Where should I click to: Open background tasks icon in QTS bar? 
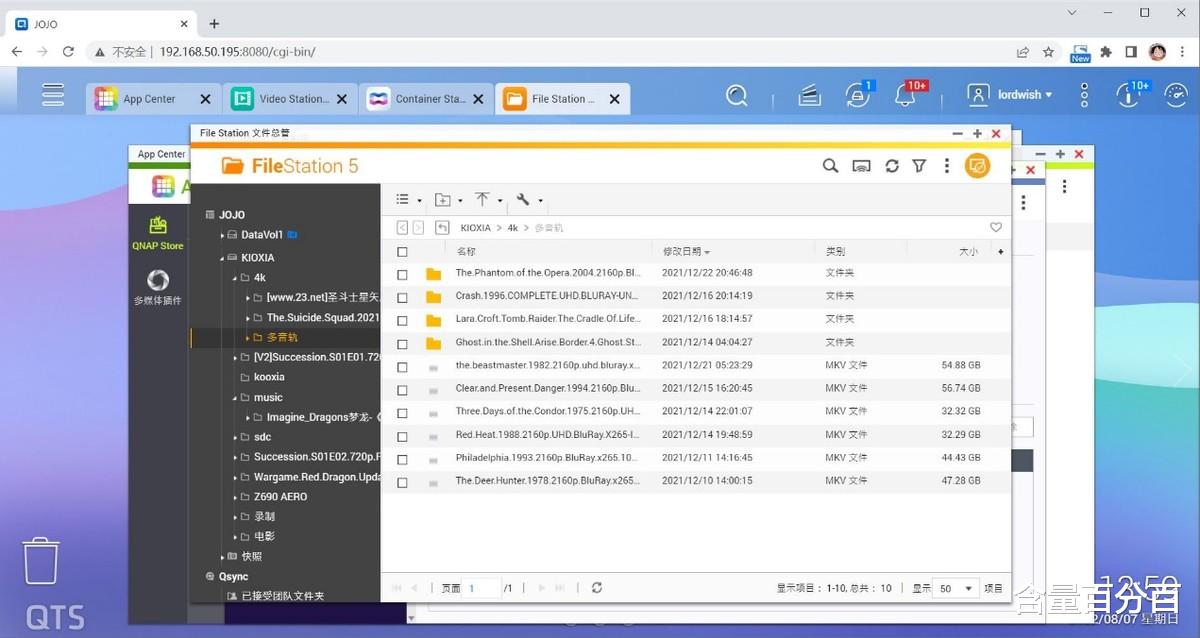(809, 96)
